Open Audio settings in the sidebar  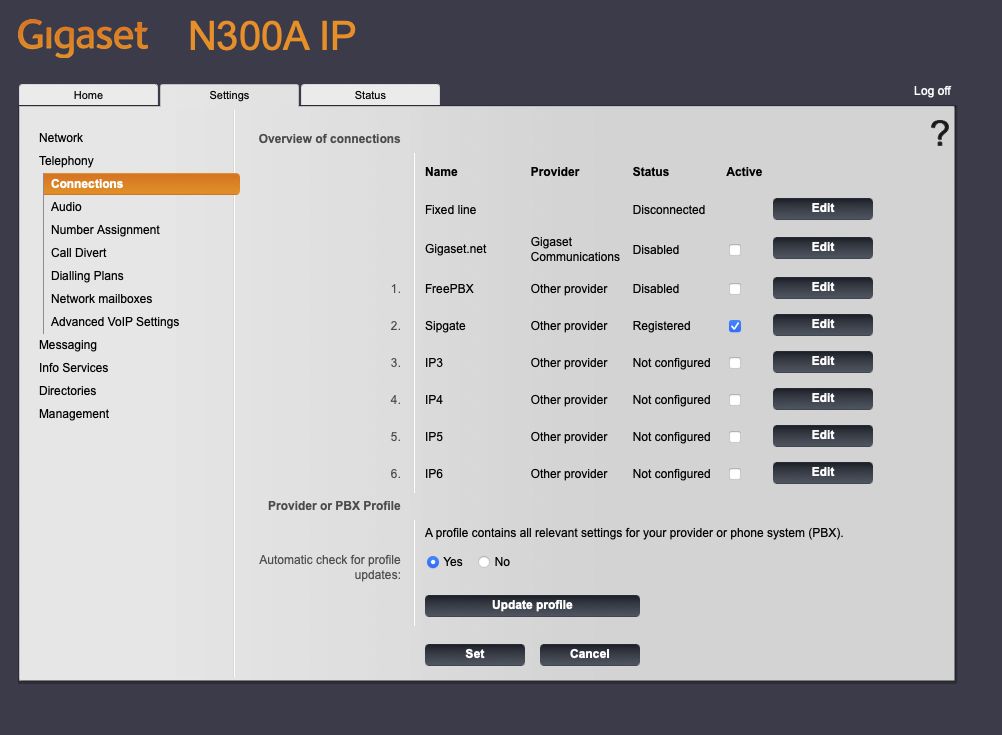(66, 207)
